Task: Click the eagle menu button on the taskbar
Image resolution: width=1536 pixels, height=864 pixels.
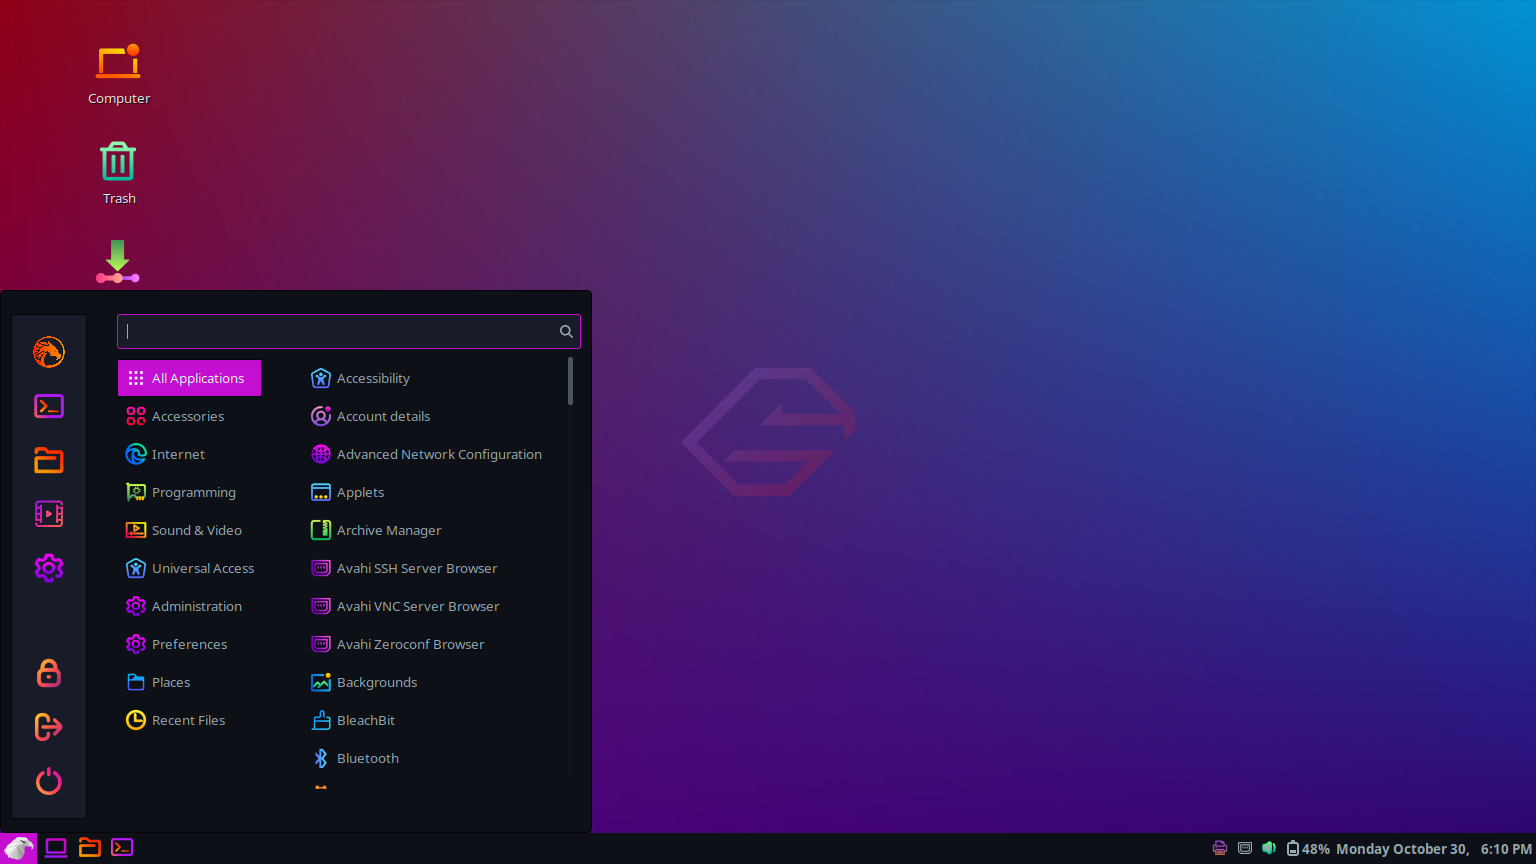Action: coord(19,848)
